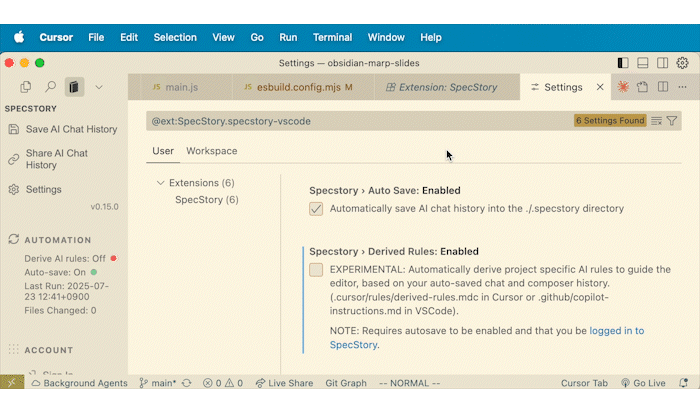Screen dimensions: 700x414
Task: Check the Derived Rules Enabled checkbox
Action: click(x=316, y=270)
